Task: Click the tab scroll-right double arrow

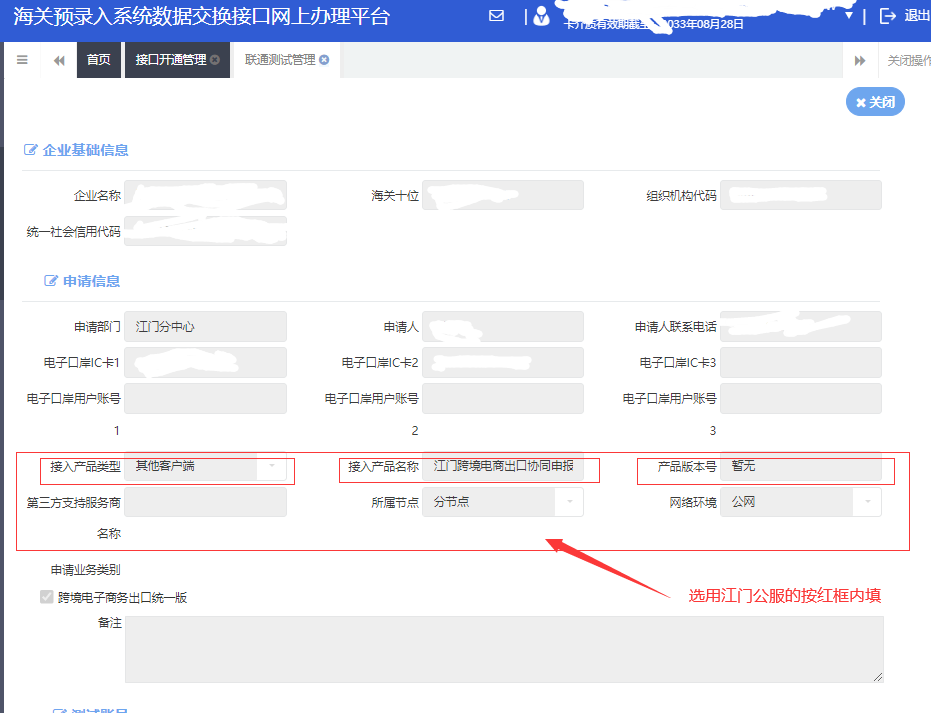Action: pos(860,60)
